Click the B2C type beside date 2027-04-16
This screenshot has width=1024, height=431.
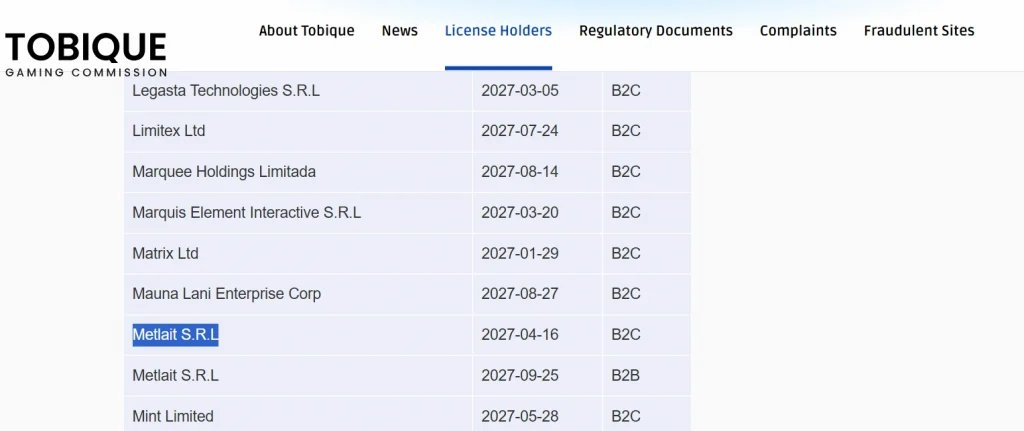[626, 334]
